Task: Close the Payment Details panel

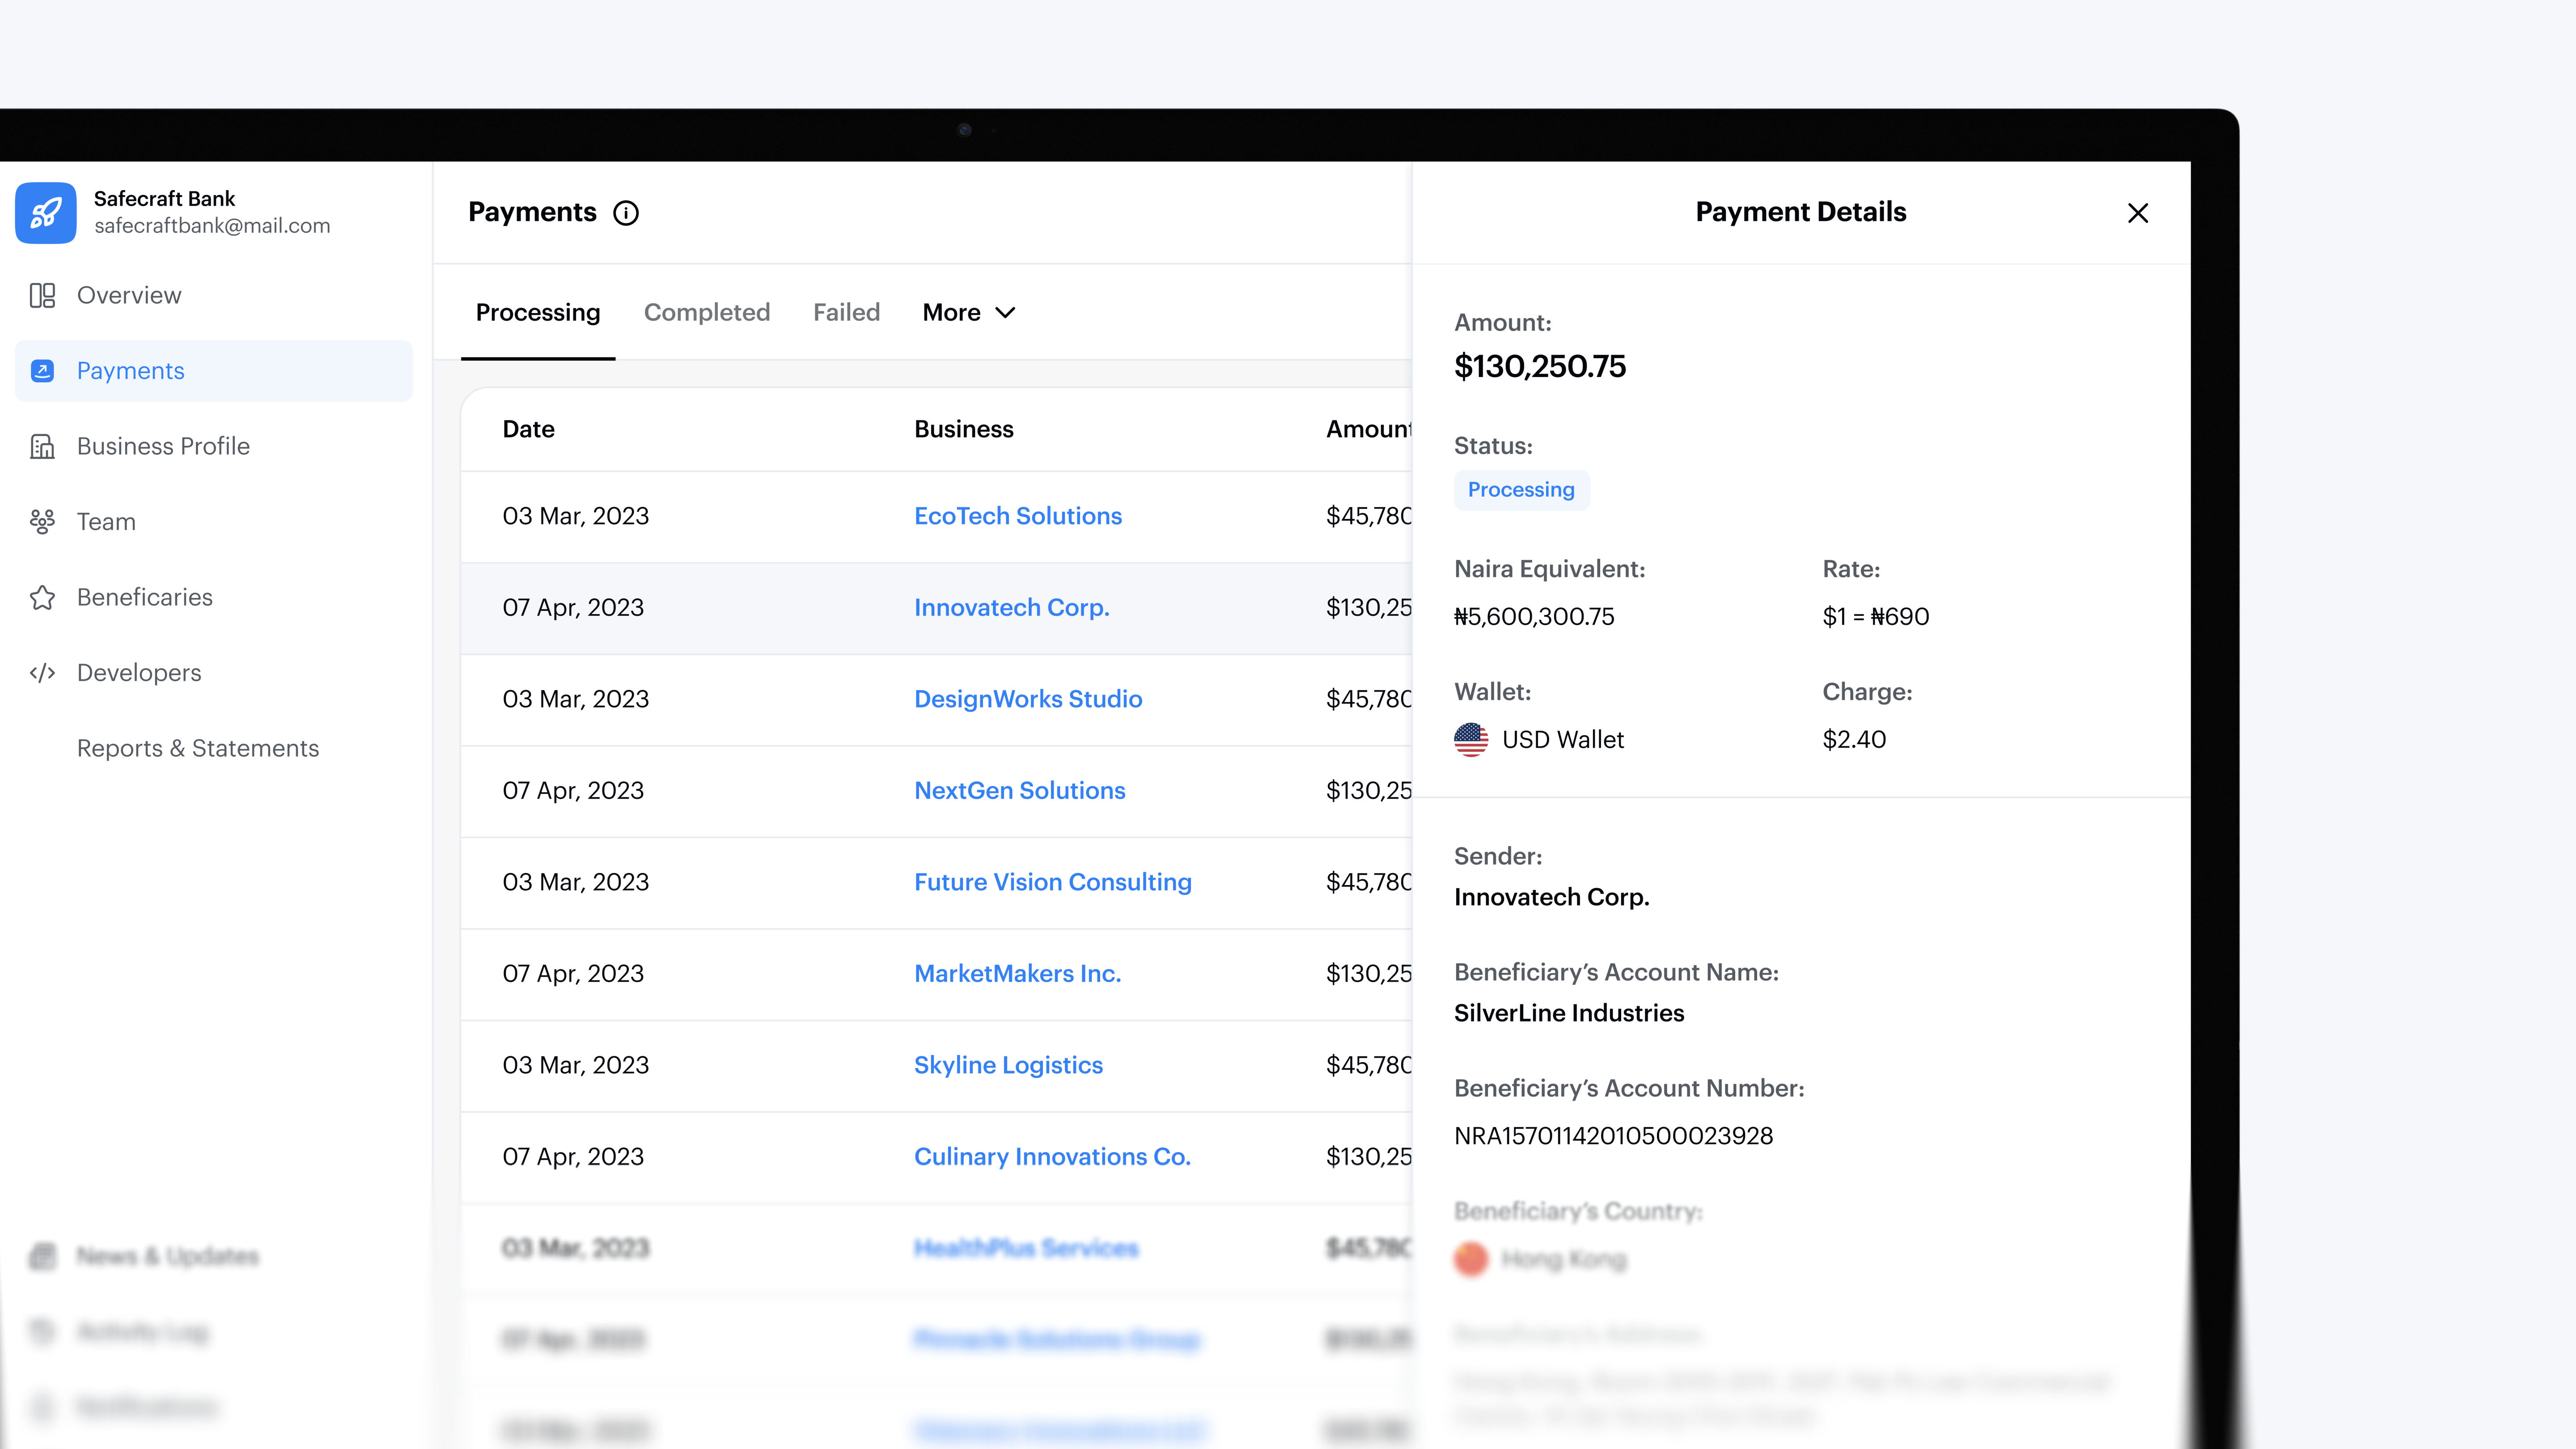Action: (2138, 213)
